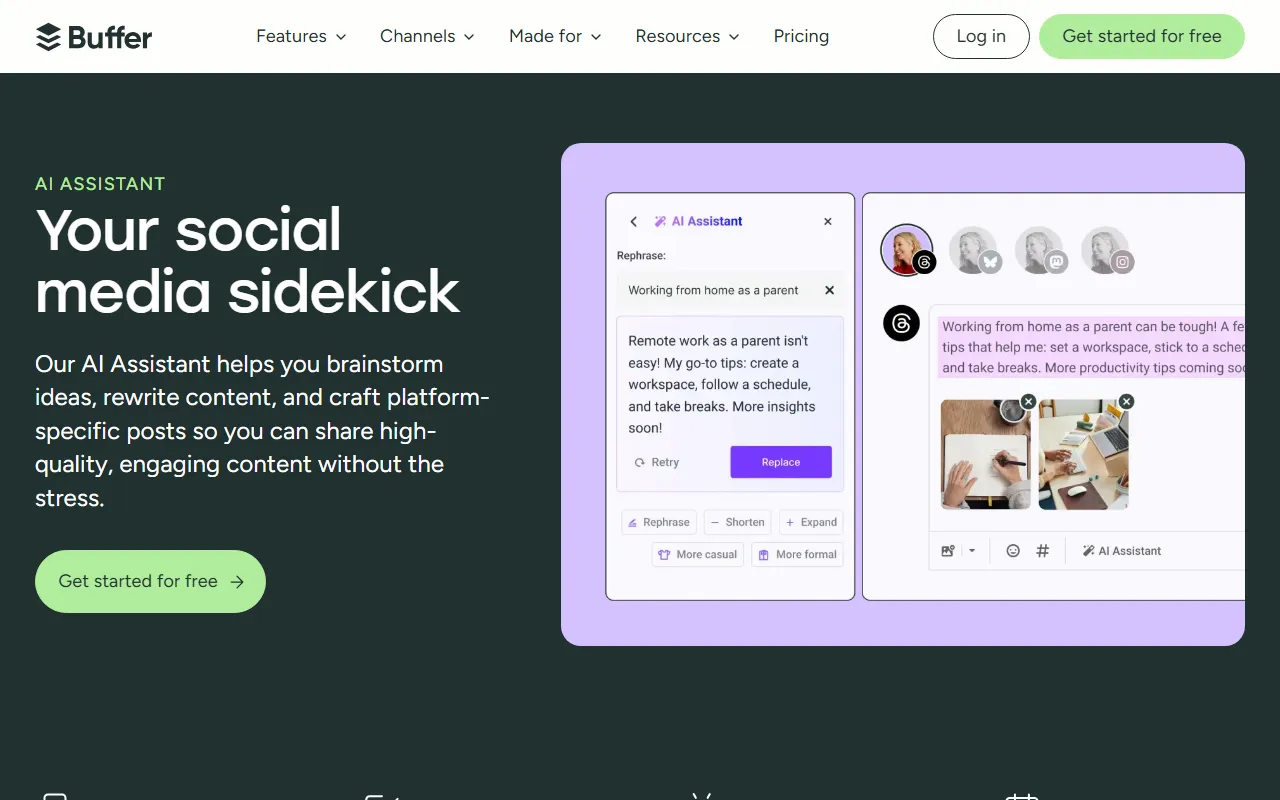The image size is (1280, 800).
Task: Open the laptop desk photo thumbnail
Action: pyautogui.click(x=1083, y=455)
